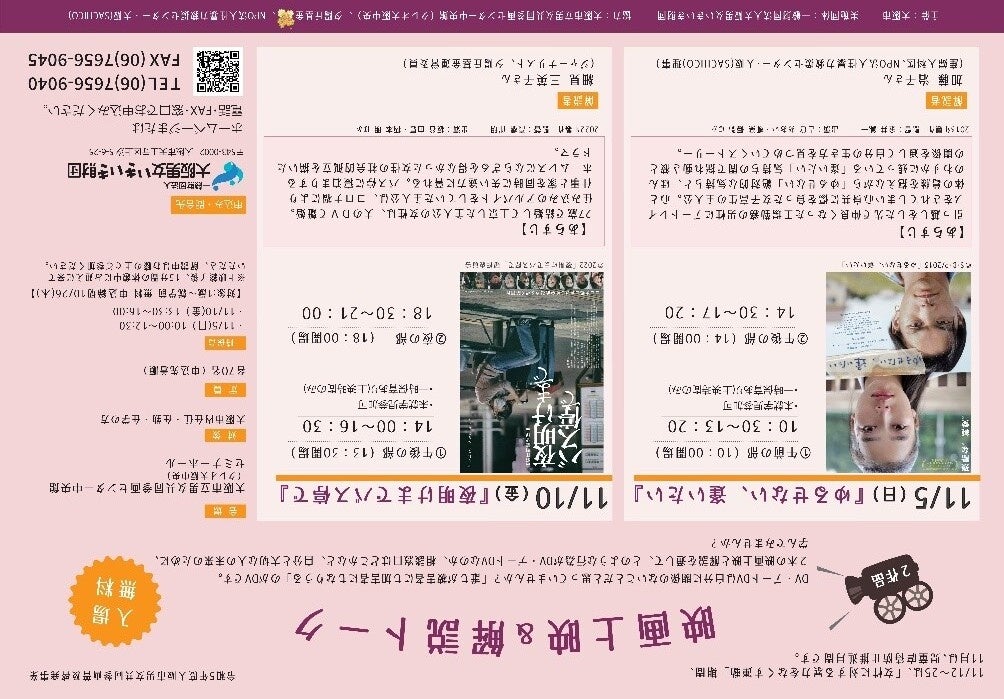Open the 夜明けまでバス停で movie poster
Viewport: 1004px width, 699px height.
531,373
